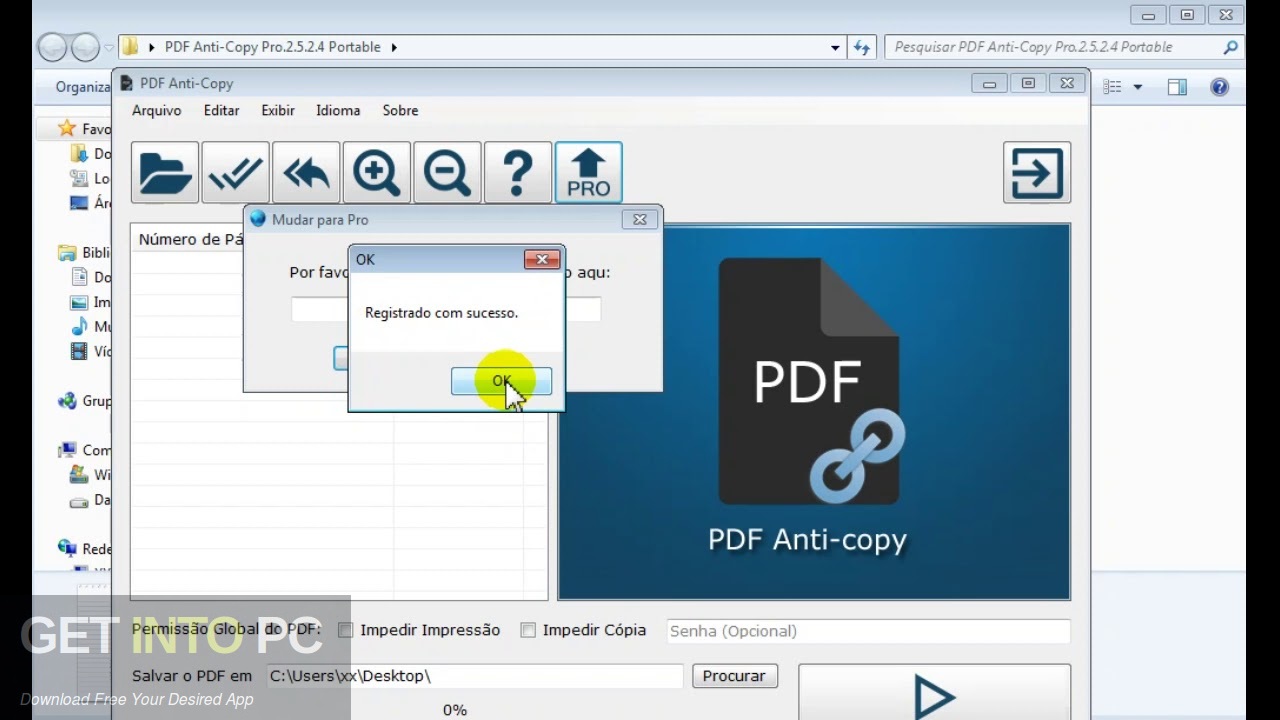Click the open PDF folder icon

(165, 173)
